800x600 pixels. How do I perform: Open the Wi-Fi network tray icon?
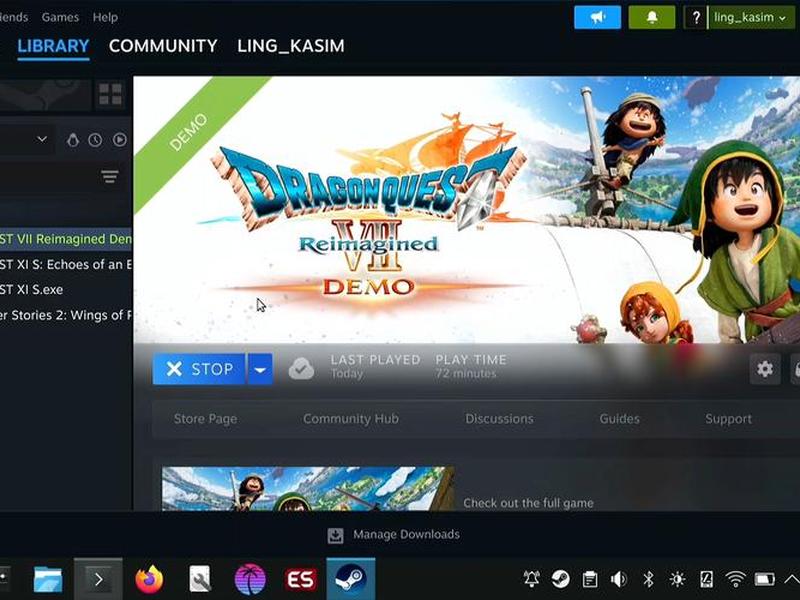735,579
